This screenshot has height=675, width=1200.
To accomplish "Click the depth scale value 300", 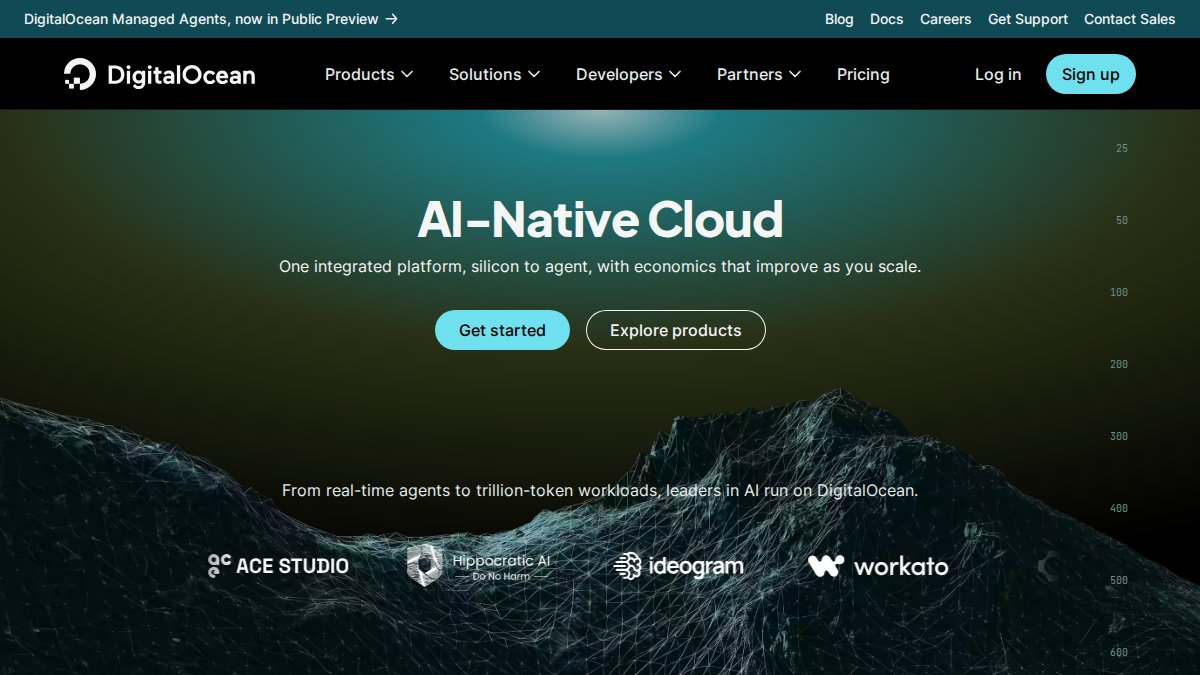I will tap(1119, 436).
